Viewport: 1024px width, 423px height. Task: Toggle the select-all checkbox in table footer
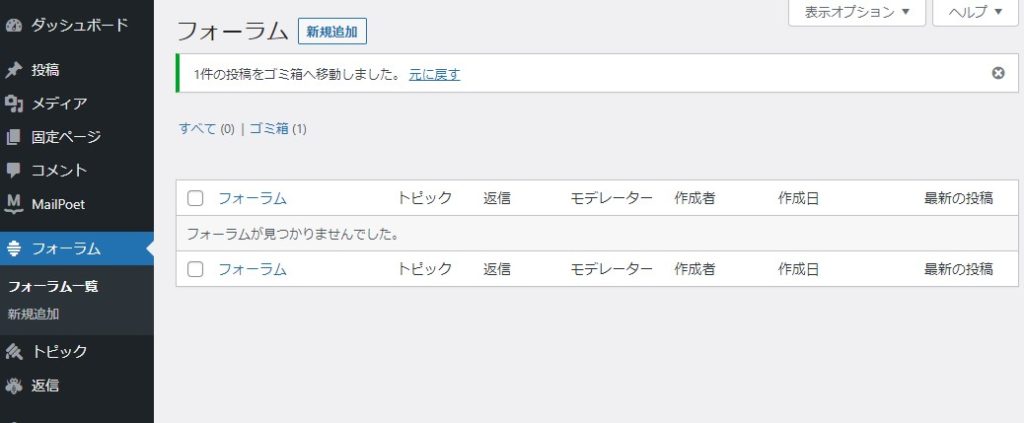[195, 269]
